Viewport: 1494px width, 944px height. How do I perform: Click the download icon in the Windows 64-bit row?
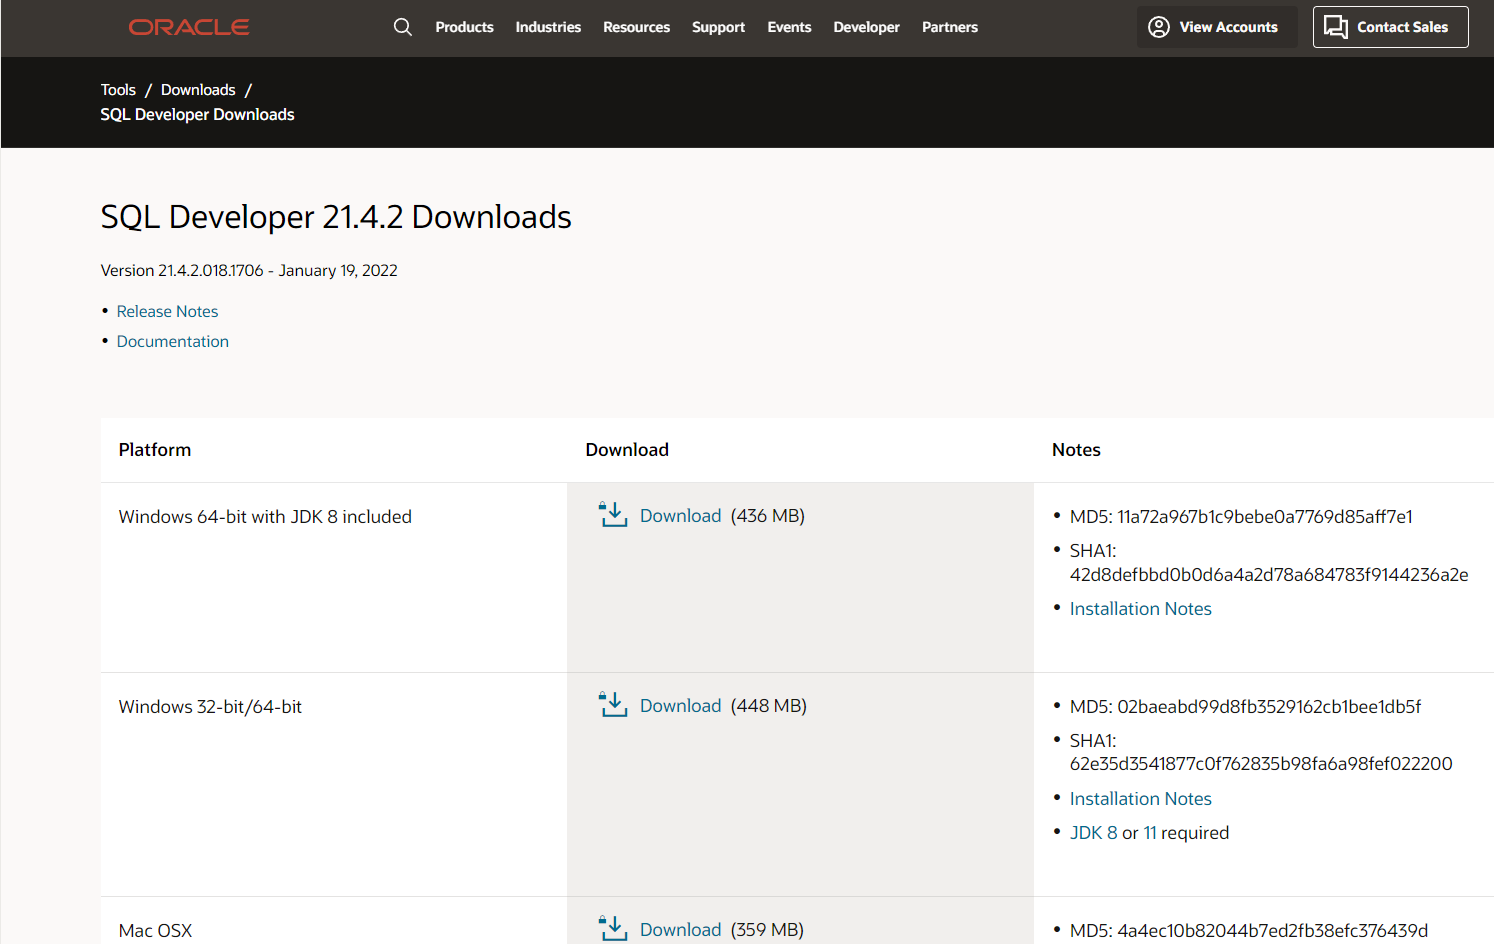coord(613,515)
